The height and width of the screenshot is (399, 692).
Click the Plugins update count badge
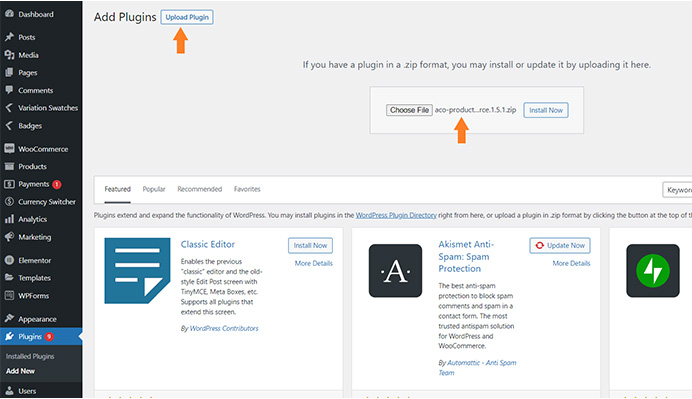click(49, 336)
